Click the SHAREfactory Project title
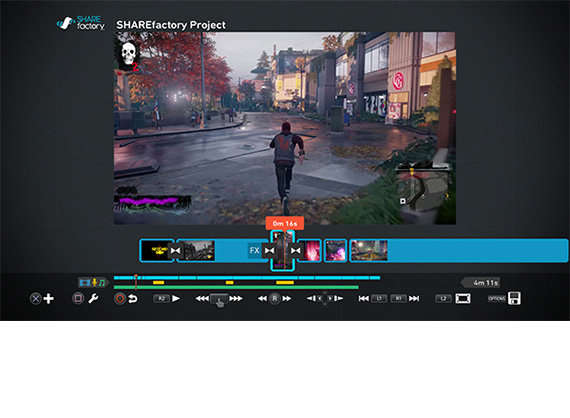 pos(171,25)
